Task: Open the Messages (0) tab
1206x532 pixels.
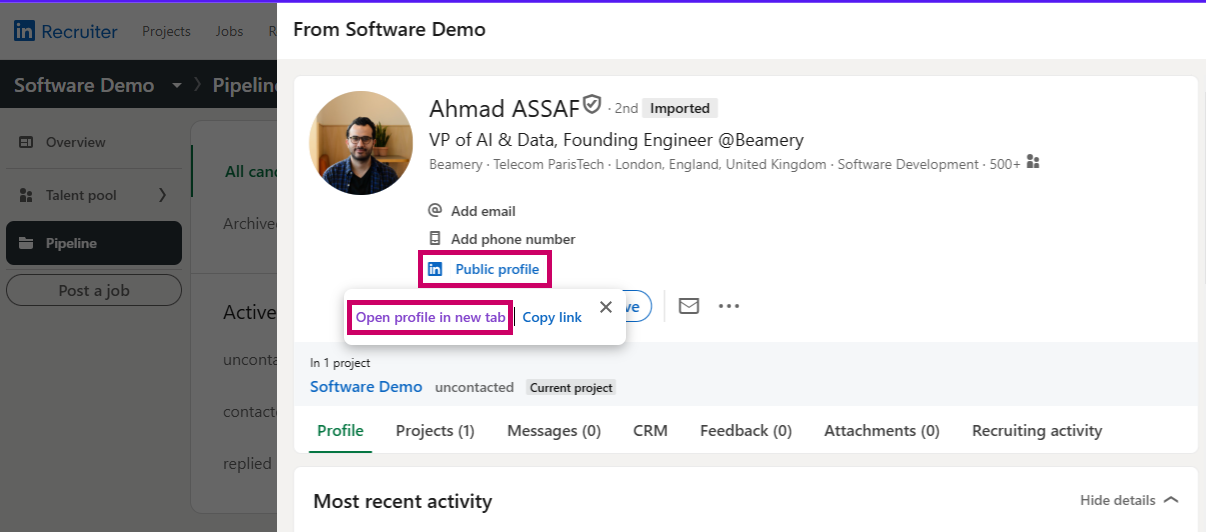Action: pos(554,431)
